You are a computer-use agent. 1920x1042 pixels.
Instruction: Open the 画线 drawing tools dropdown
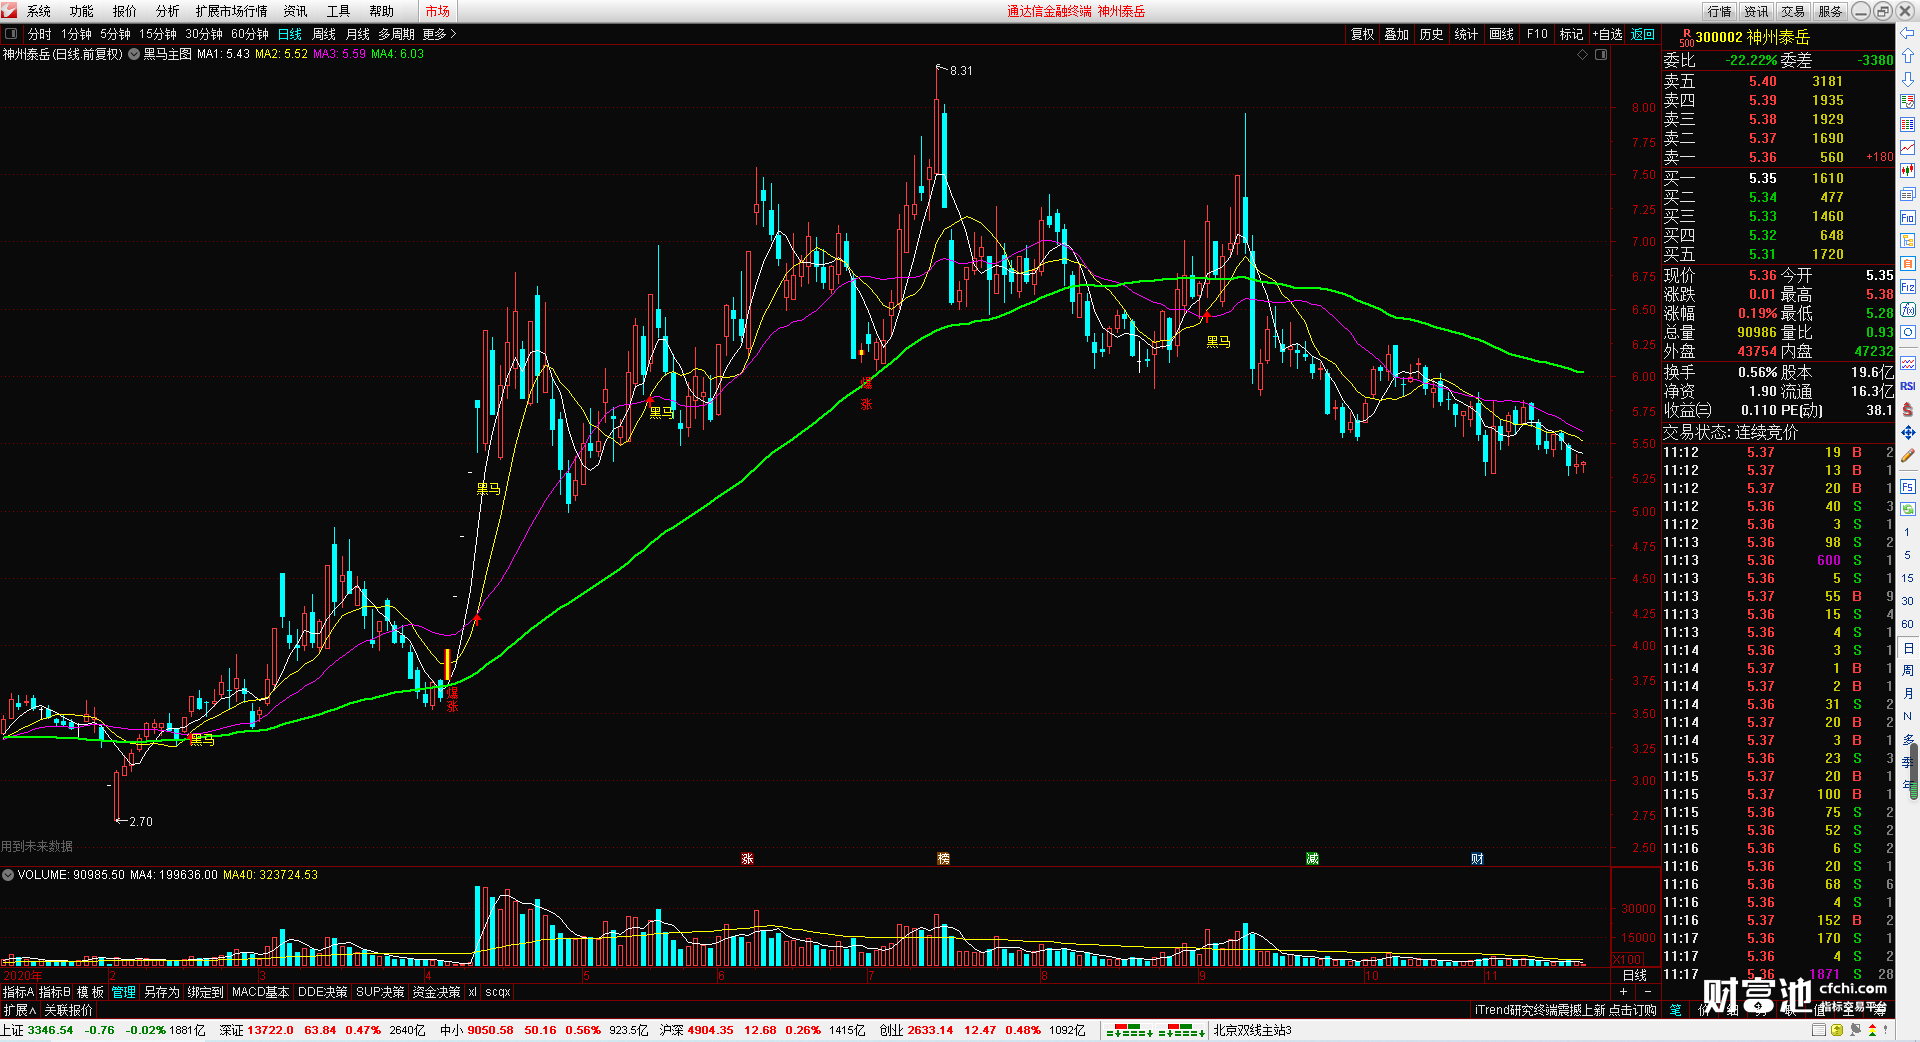(x=1501, y=34)
